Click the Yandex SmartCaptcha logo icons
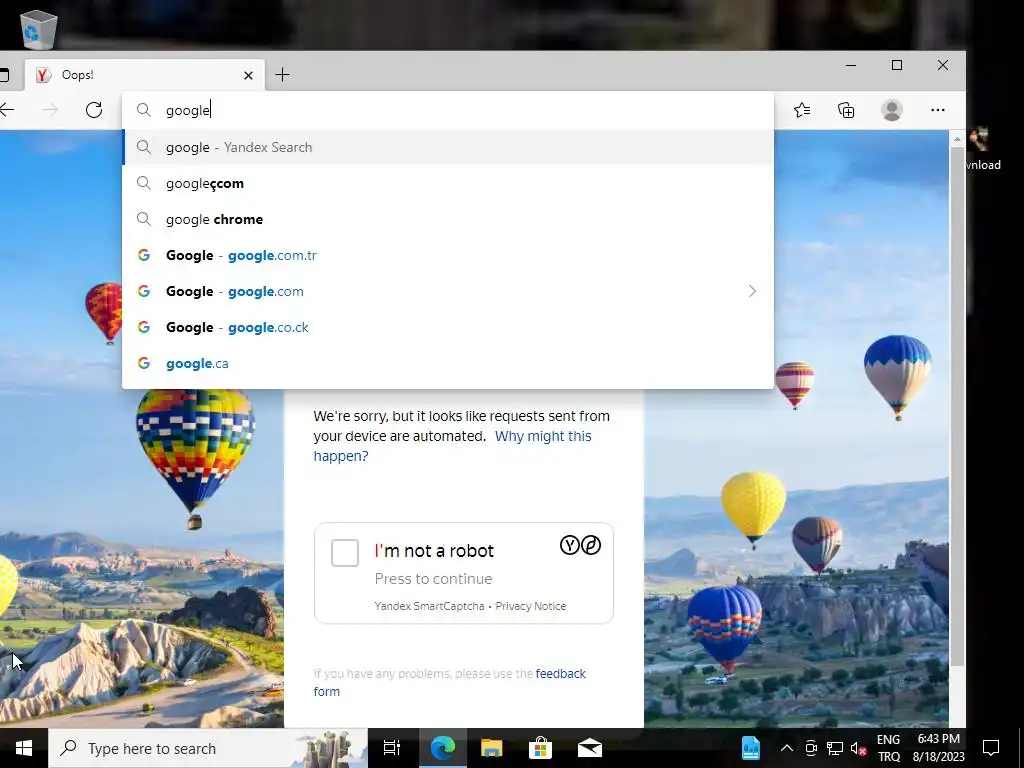Viewport: 1024px width, 768px height. (581, 545)
